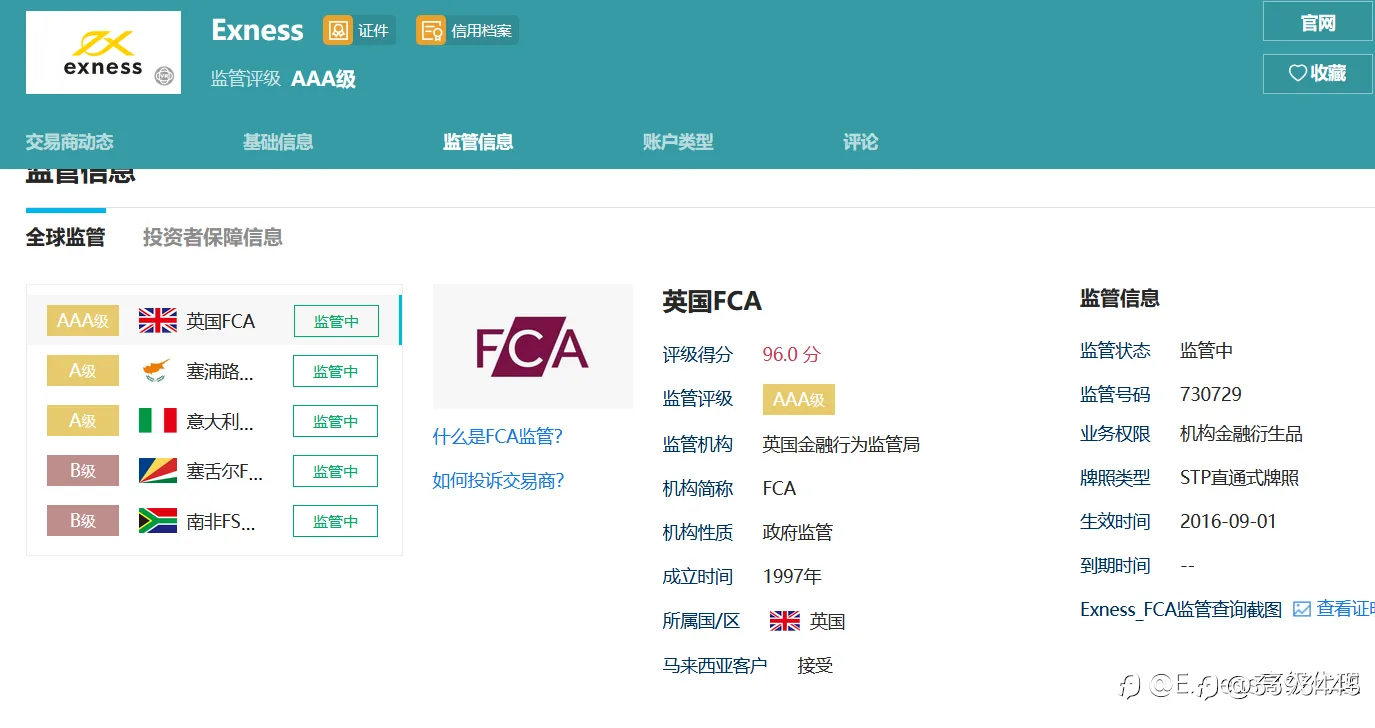Click the 收藏 favorite heart button

pos(1317,73)
